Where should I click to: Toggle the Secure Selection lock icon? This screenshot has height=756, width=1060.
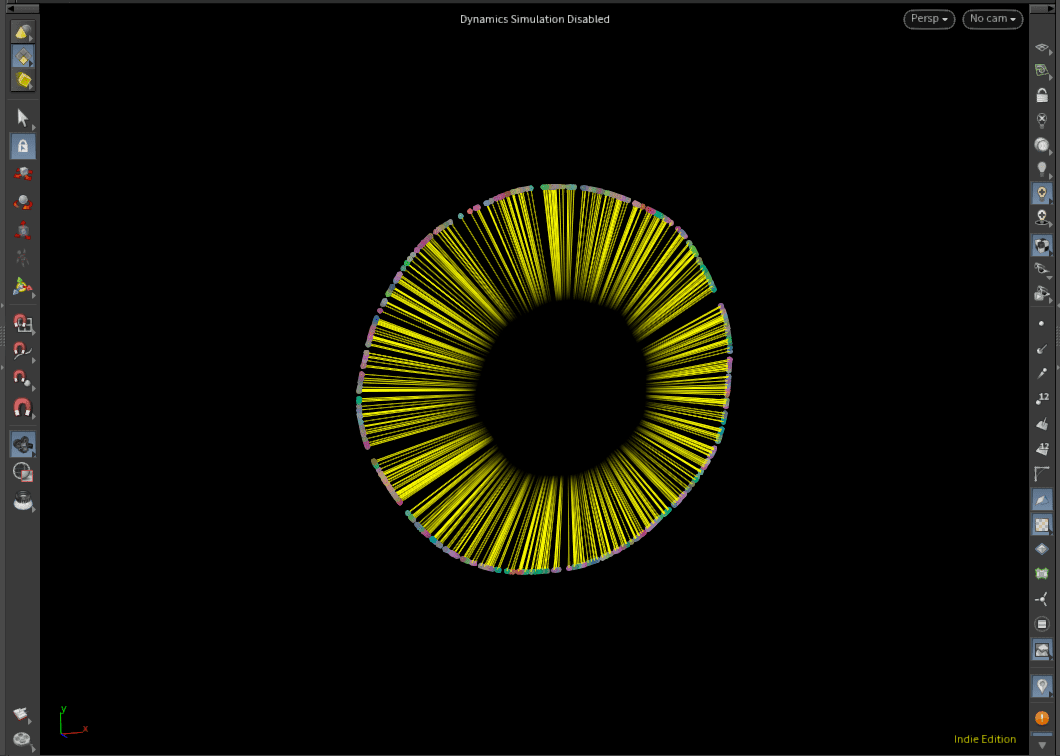[22, 146]
